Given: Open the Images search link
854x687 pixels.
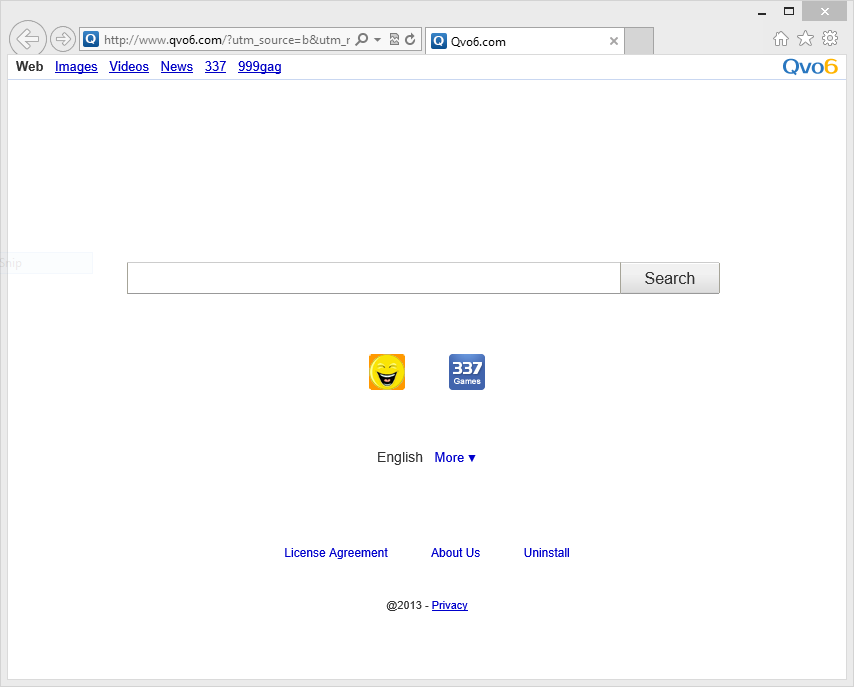Looking at the screenshot, I should pos(76,66).
